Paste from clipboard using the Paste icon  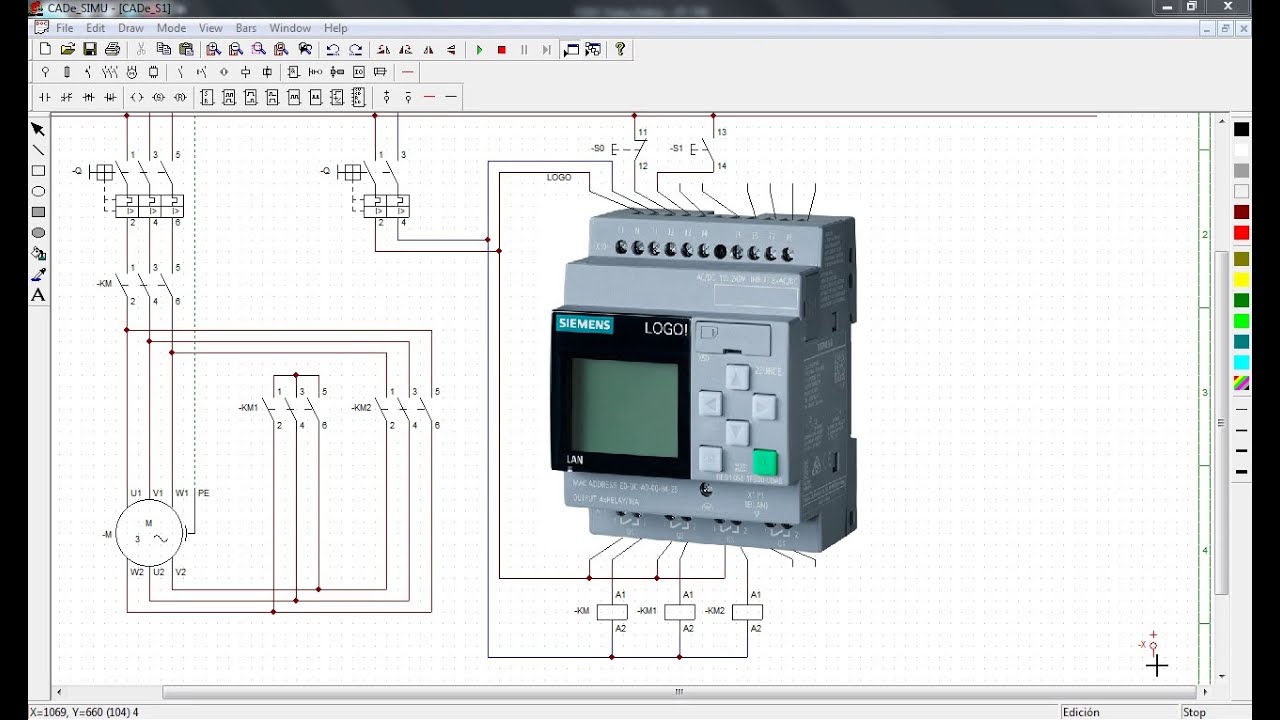[x=186, y=49]
